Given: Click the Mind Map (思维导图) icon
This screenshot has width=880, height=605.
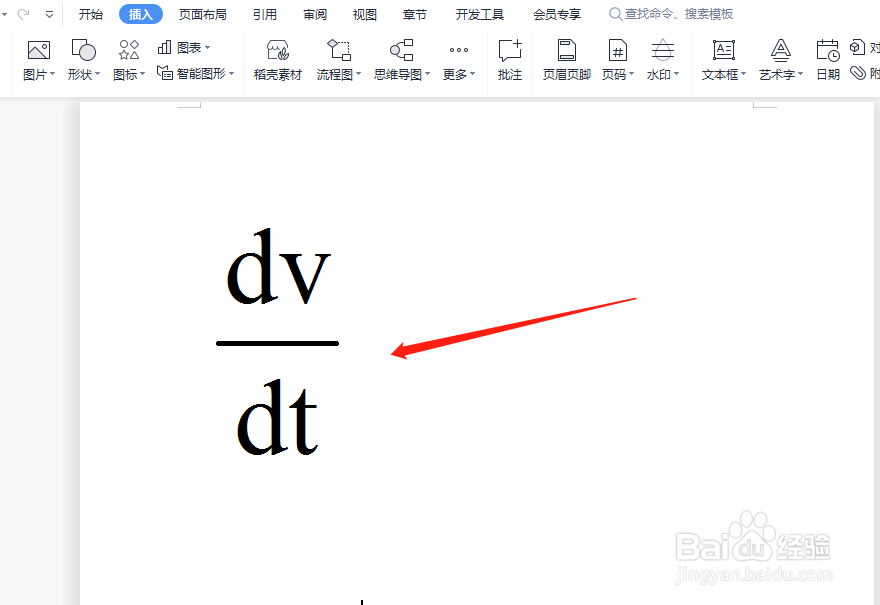Looking at the screenshot, I should click(x=402, y=50).
